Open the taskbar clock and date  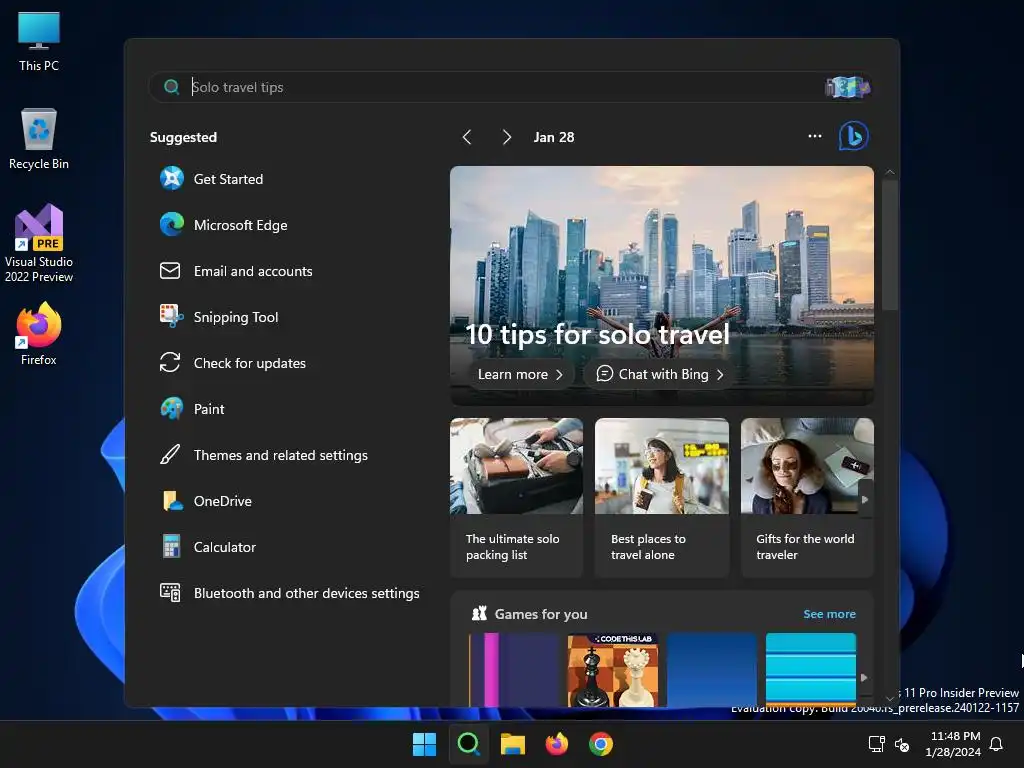click(x=953, y=744)
